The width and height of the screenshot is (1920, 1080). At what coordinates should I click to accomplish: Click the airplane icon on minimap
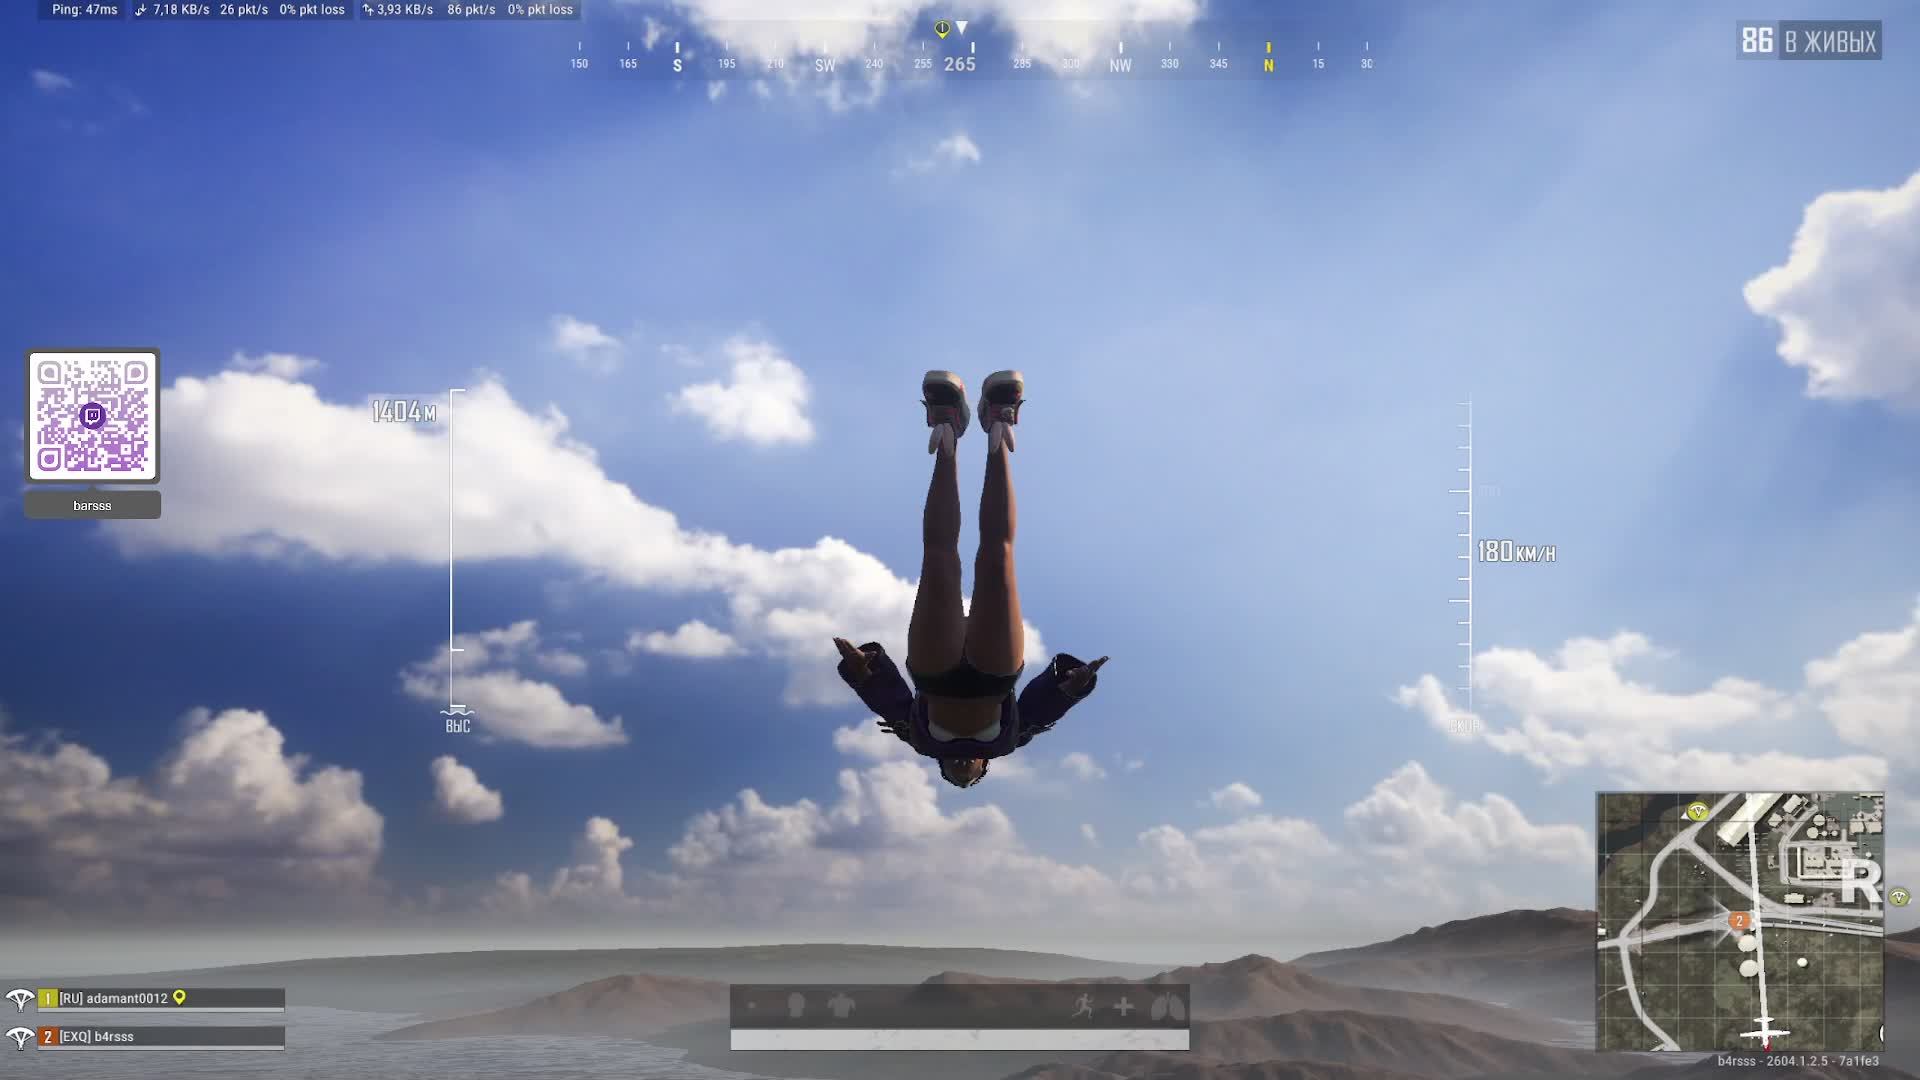click(1764, 1031)
